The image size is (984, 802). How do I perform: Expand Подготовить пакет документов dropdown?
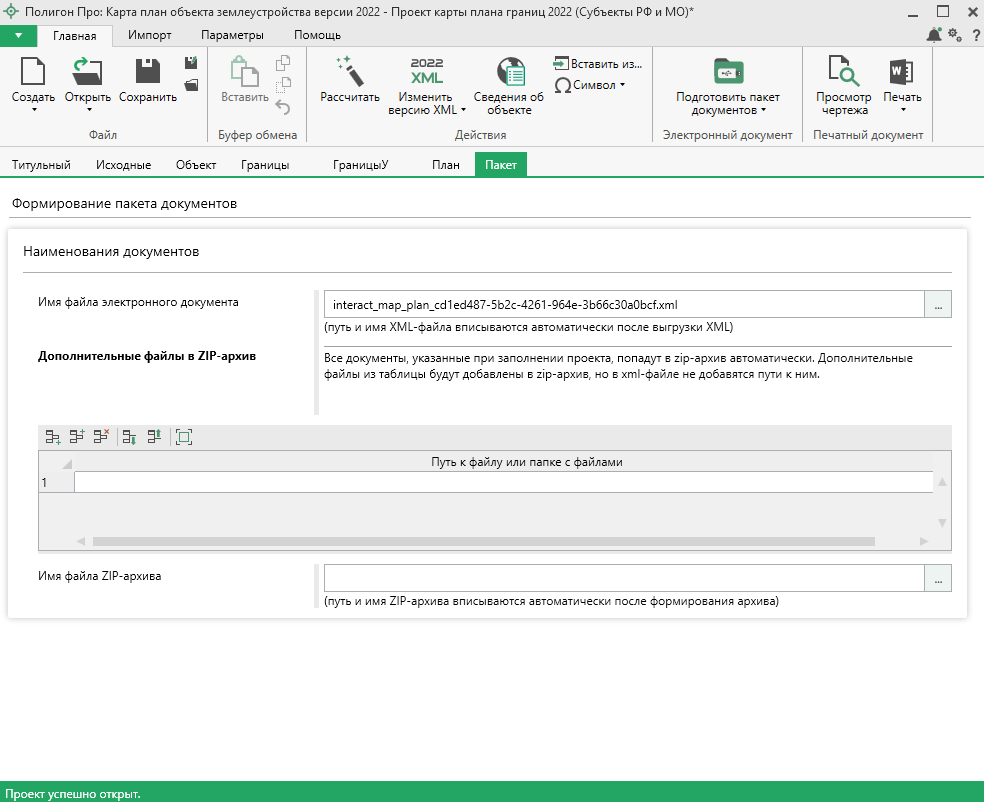[x=763, y=110]
